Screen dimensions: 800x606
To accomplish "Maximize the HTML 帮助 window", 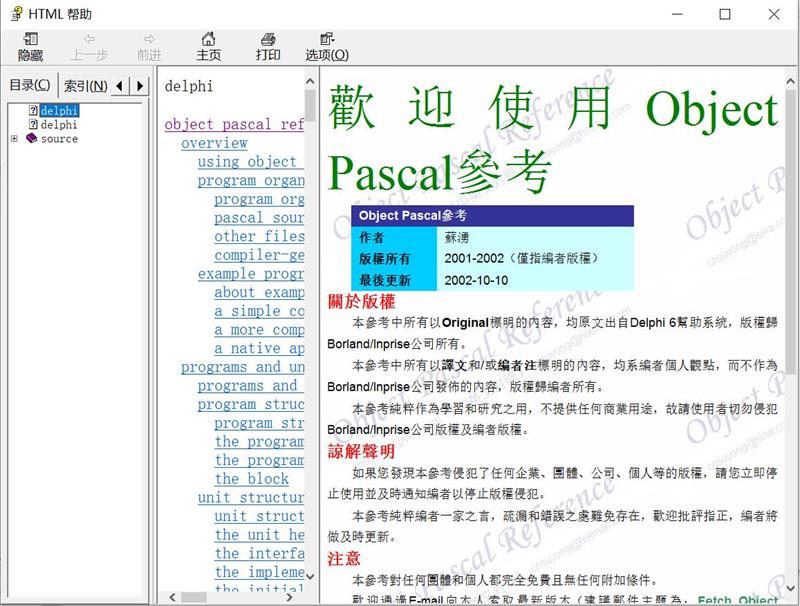I will click(x=725, y=14).
